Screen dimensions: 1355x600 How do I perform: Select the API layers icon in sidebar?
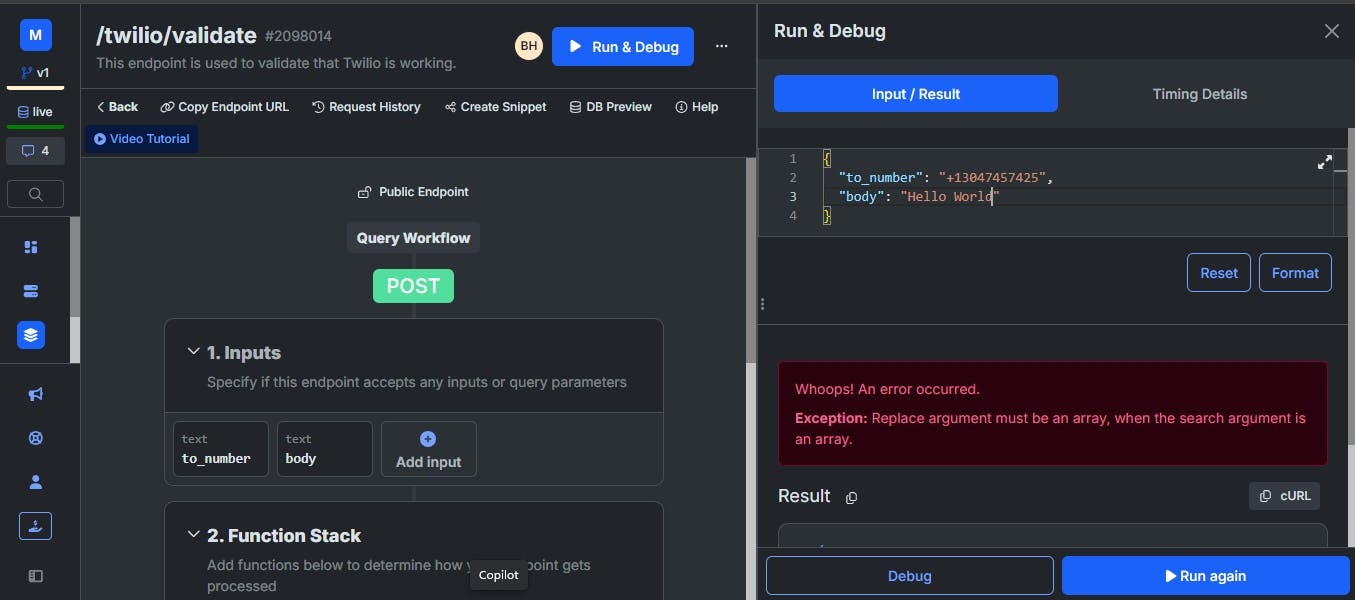(x=31, y=335)
